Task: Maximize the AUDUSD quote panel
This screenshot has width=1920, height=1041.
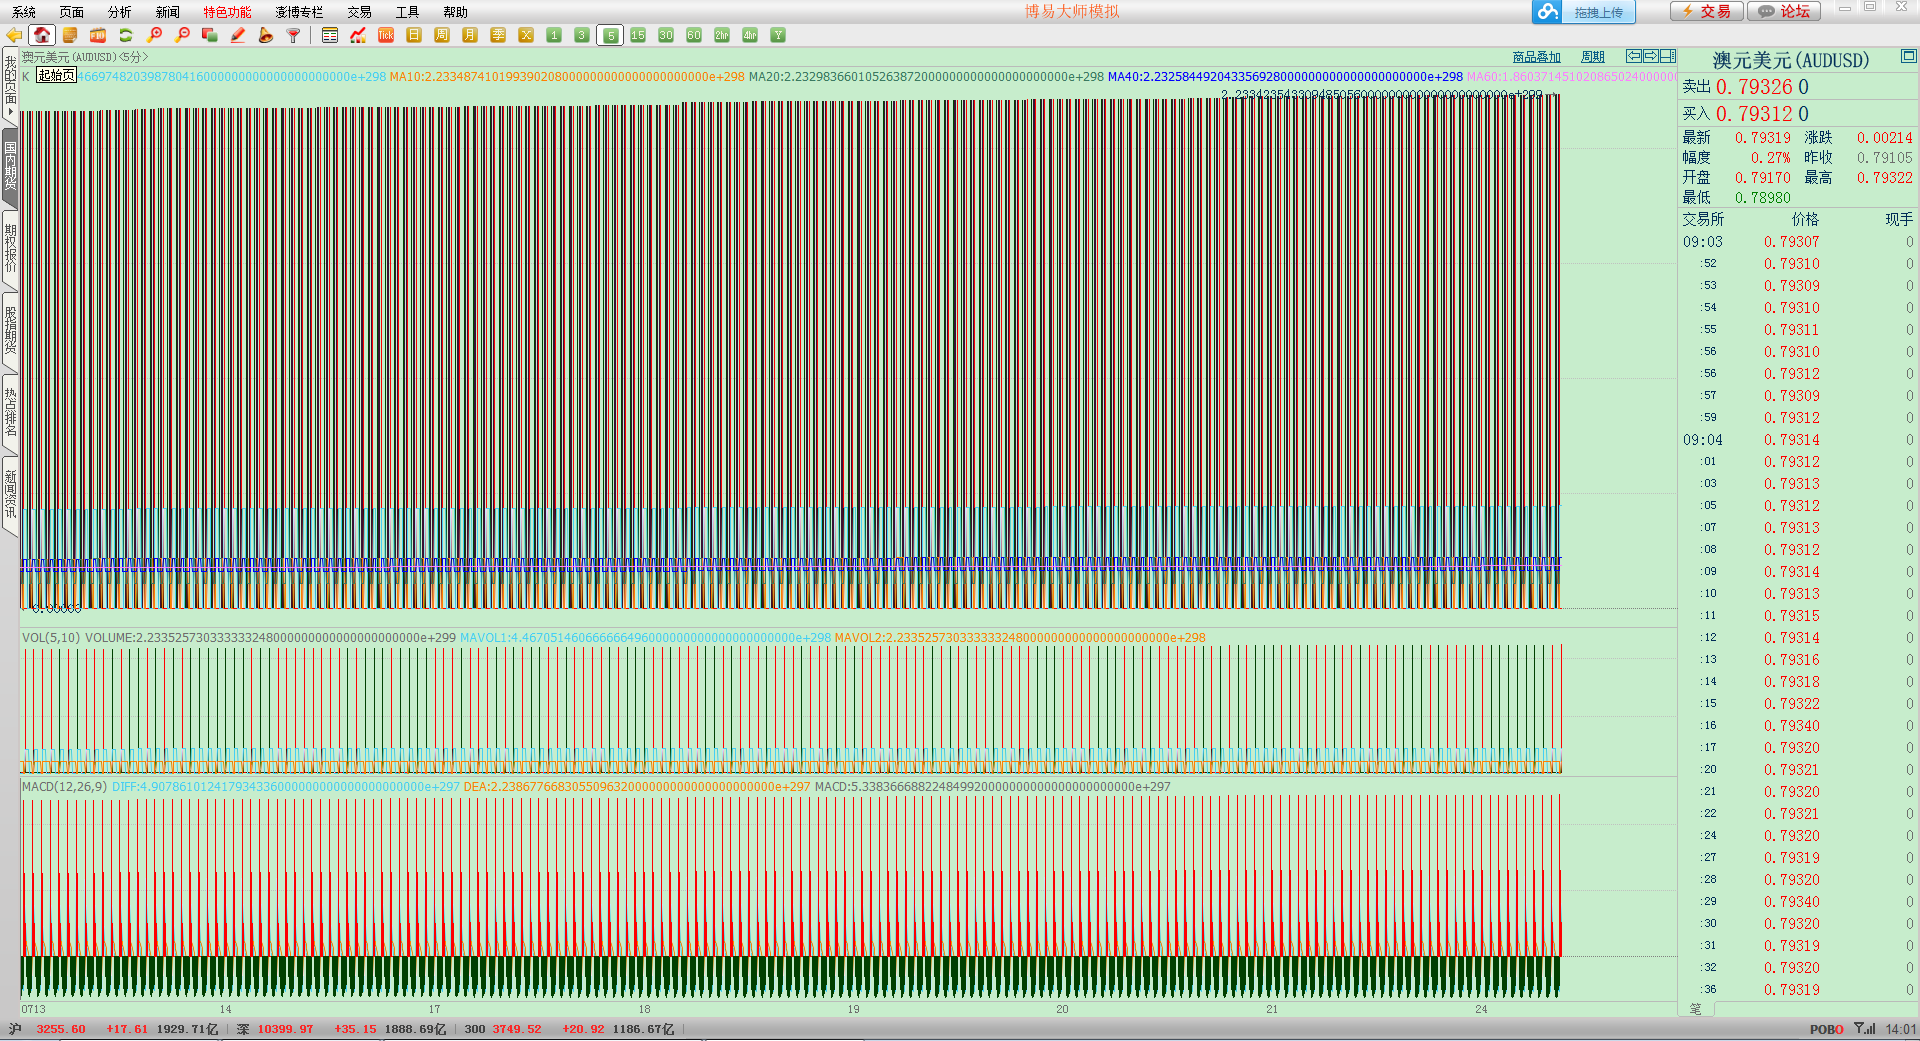Action: click(1908, 57)
